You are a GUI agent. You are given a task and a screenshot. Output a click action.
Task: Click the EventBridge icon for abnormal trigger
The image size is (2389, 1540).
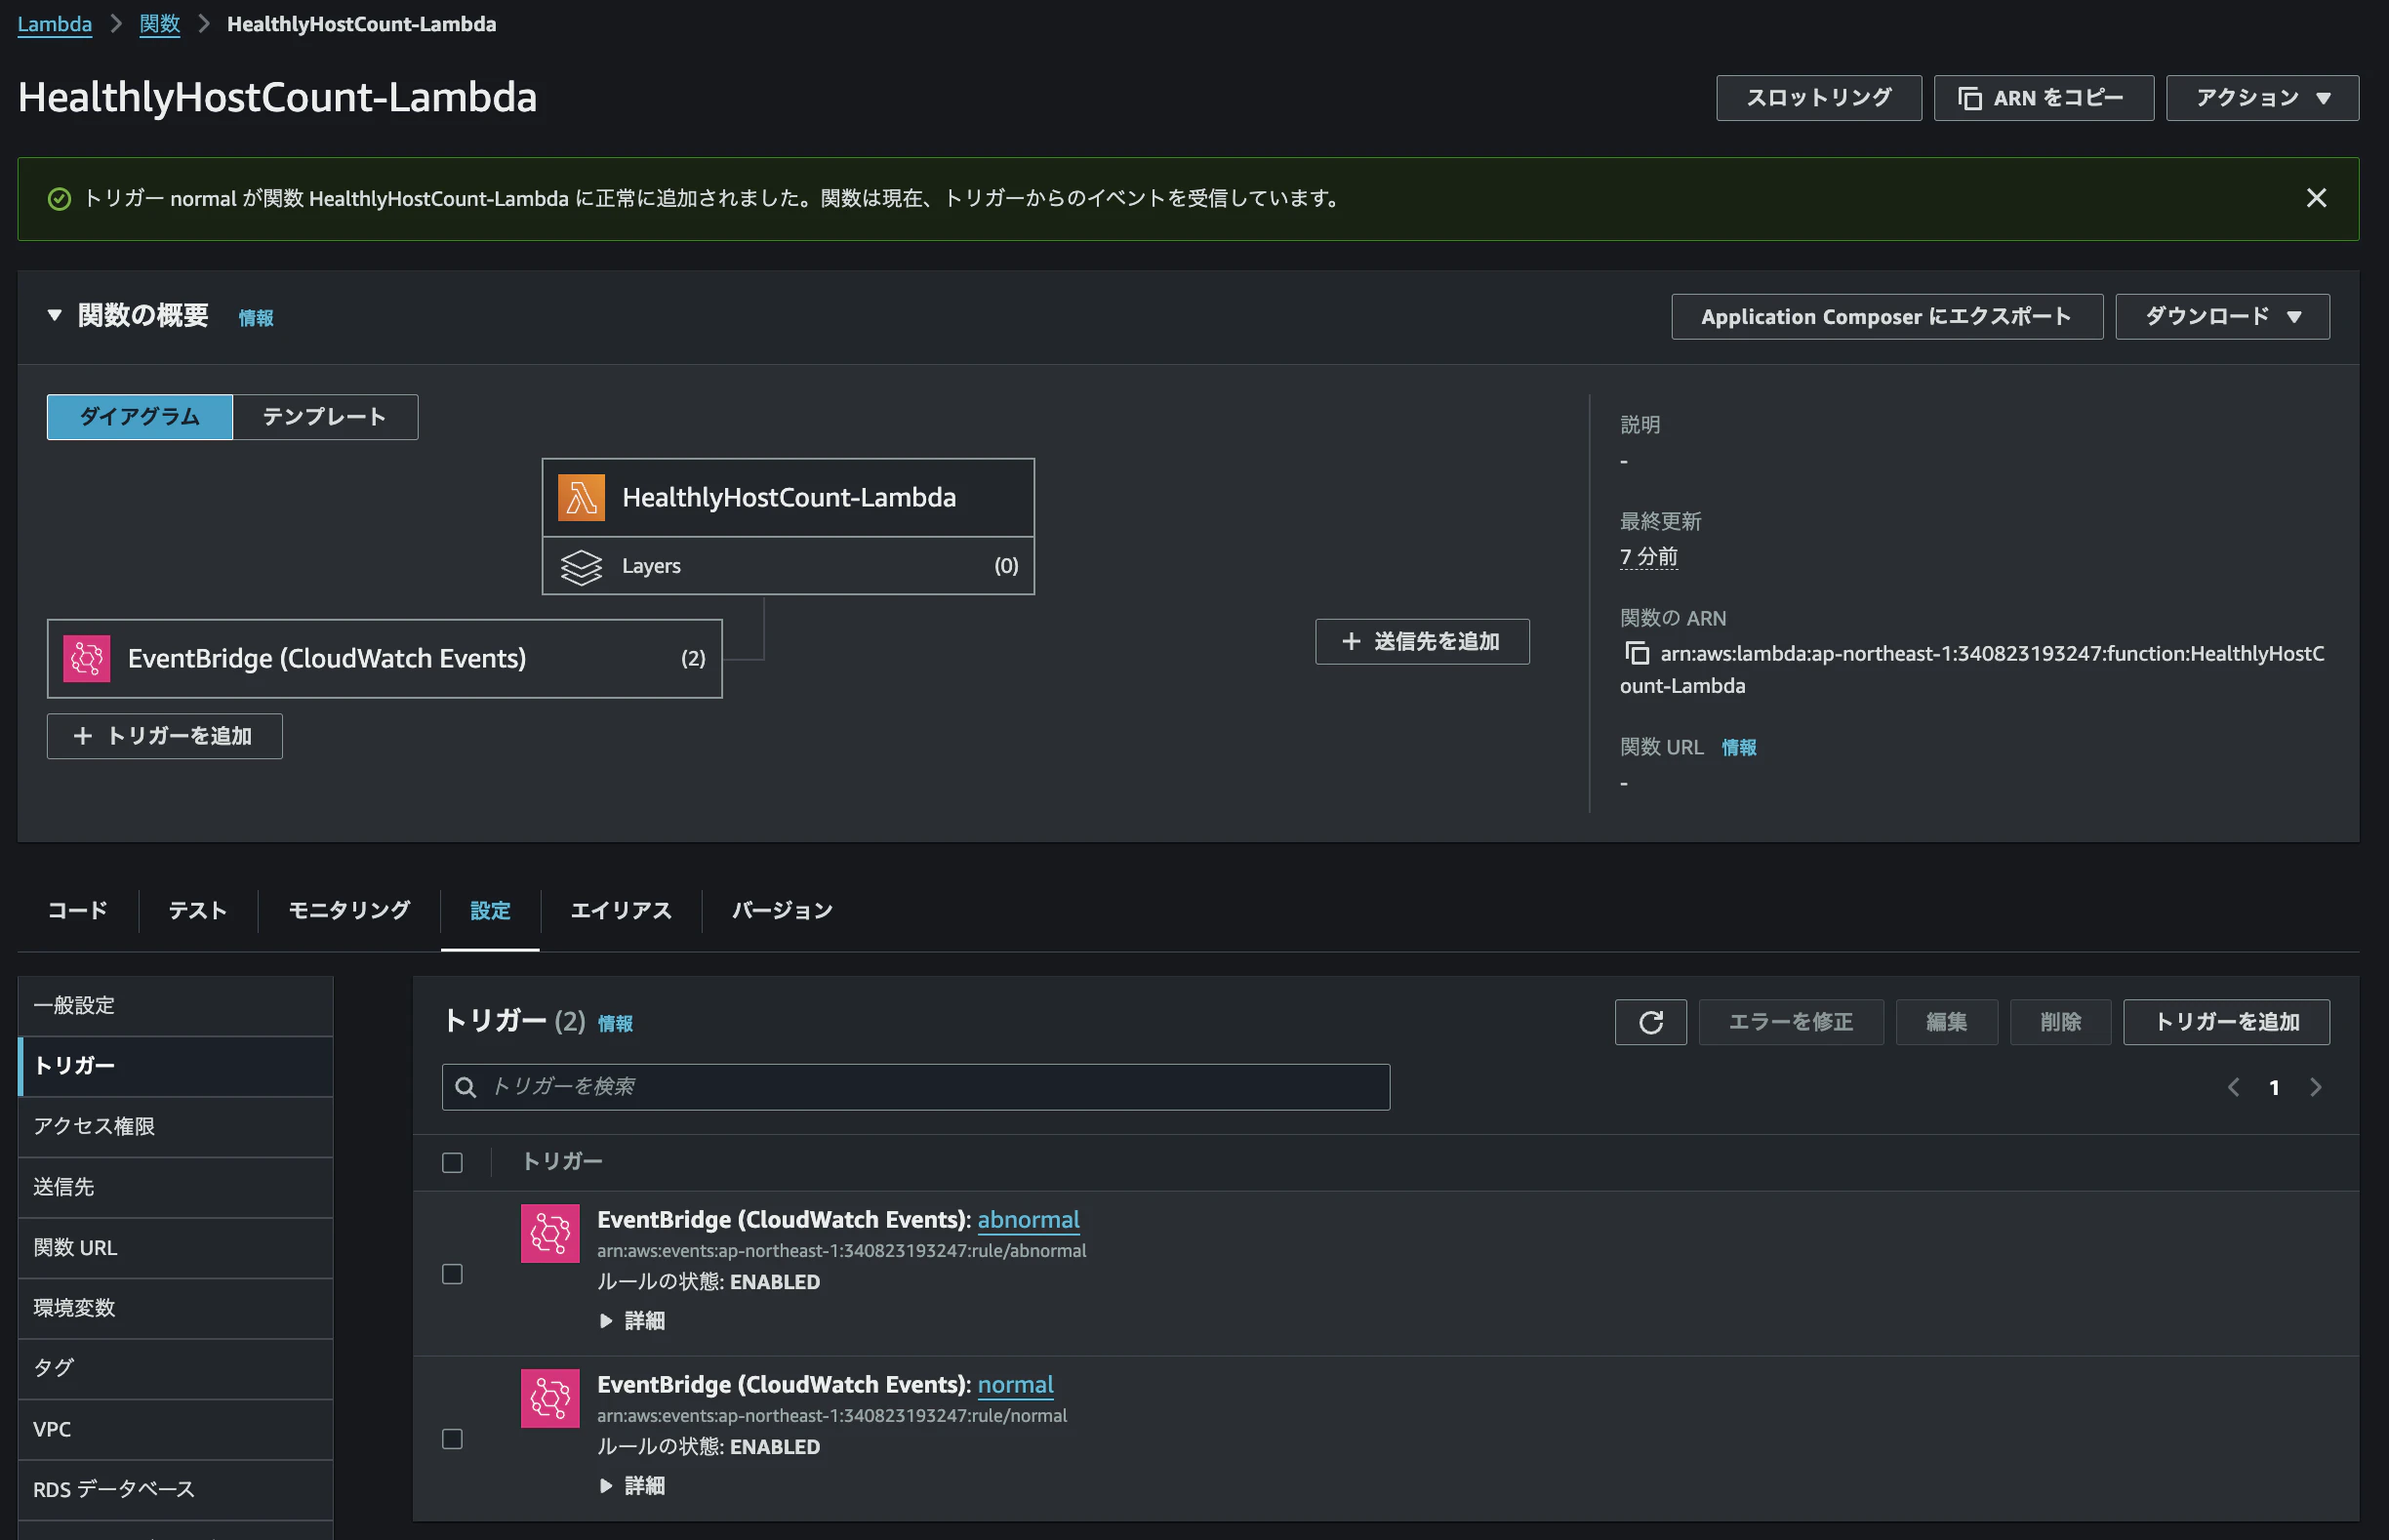tap(550, 1233)
